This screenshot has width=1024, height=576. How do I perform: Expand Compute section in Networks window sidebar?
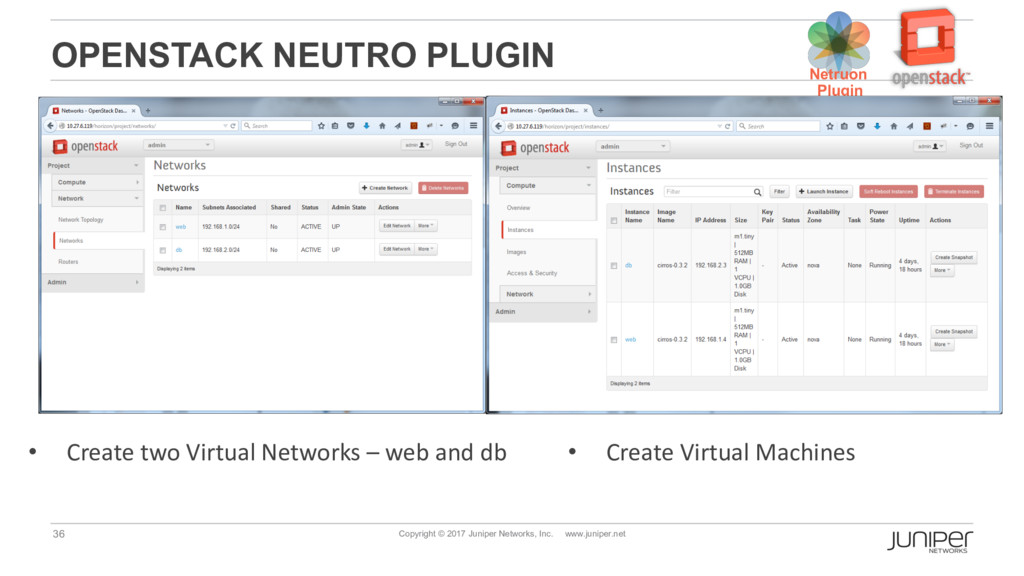point(97,182)
